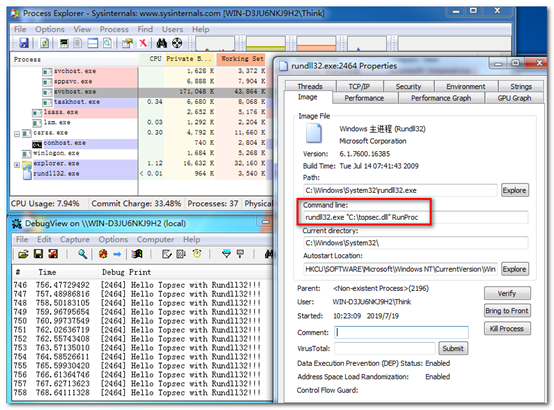Image resolution: width=554 pixels, height=410 pixels.
Task: Toggle the Auto Scroll icon in DebugView
Action: [x=181, y=254]
